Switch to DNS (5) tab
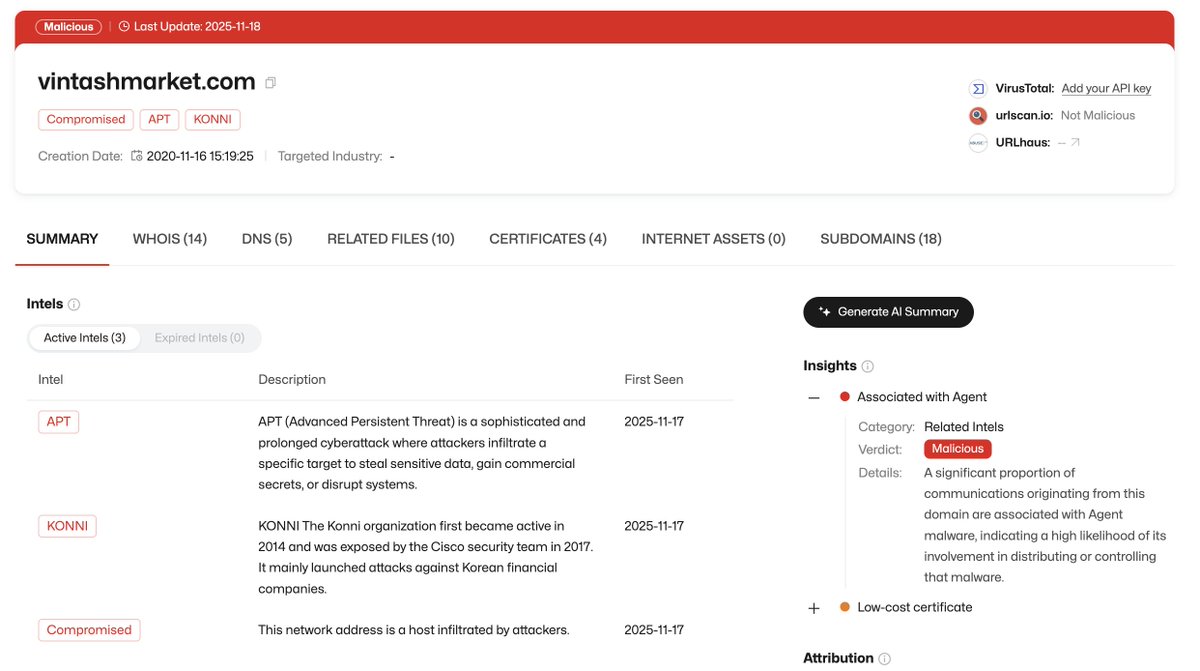Image resolution: width=1200 pixels, height=671 pixels. pos(267,239)
